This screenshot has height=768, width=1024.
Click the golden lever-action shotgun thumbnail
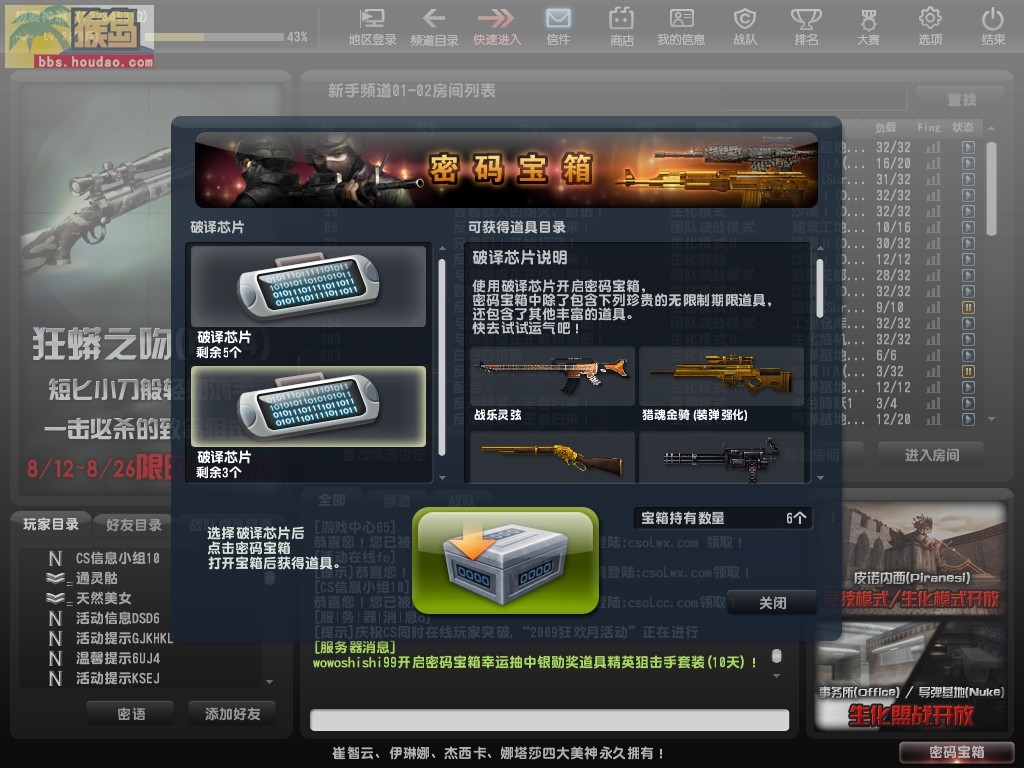pyautogui.click(x=552, y=457)
